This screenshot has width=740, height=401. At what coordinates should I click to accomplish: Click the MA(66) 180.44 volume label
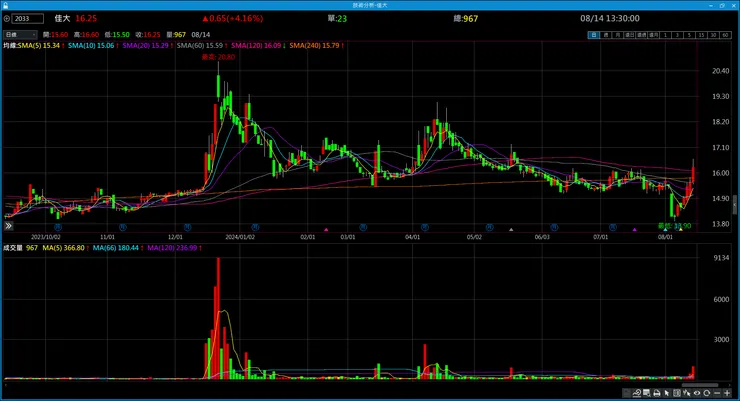click(118, 248)
